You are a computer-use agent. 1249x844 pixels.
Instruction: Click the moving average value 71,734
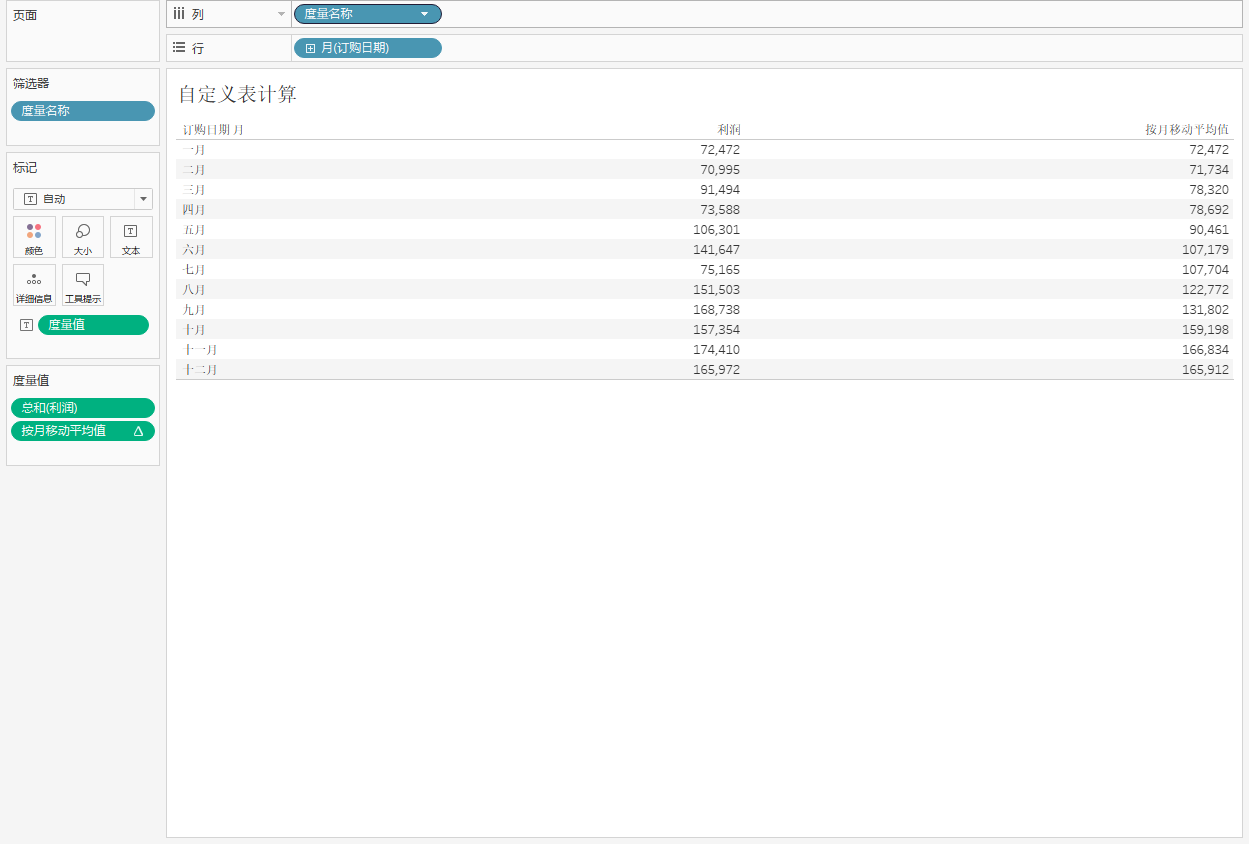(x=1209, y=170)
